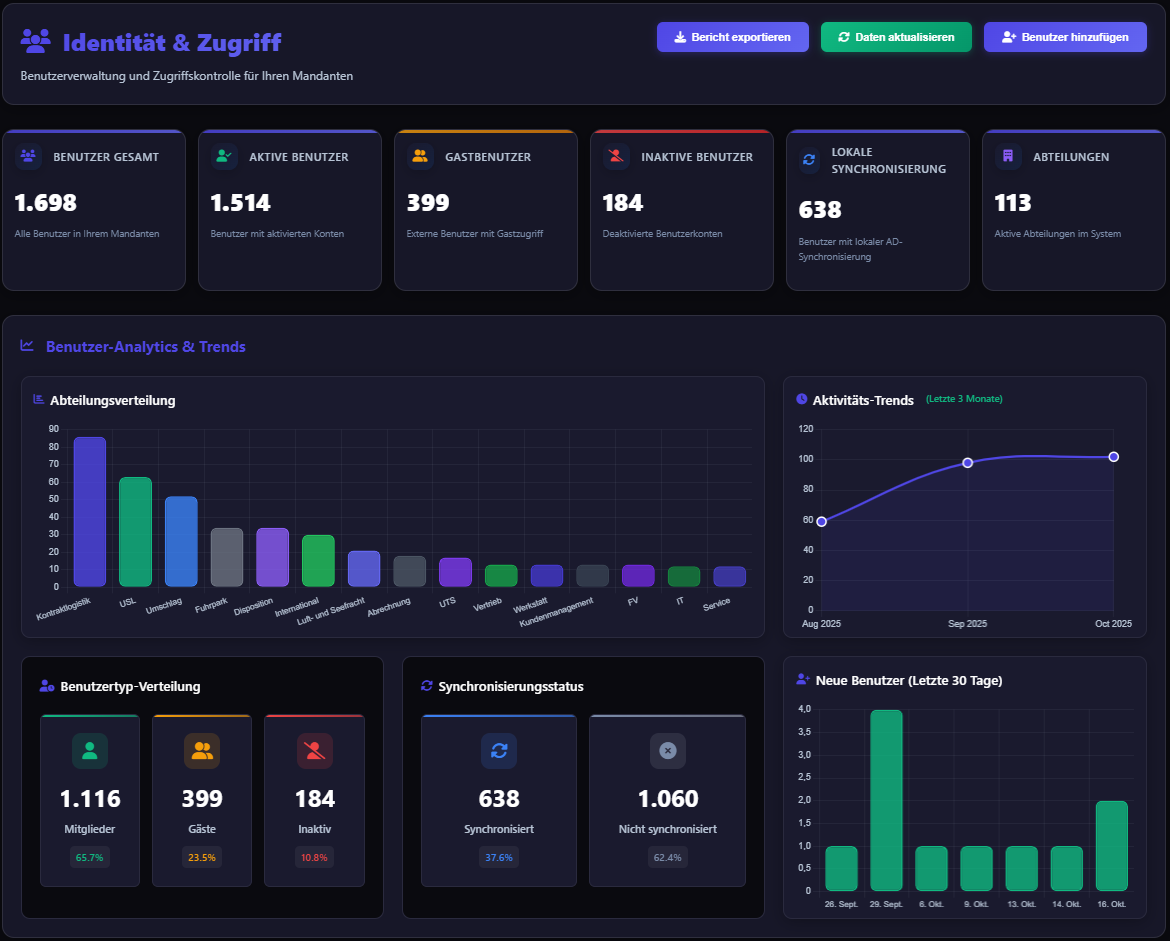Click the Aktive Benutzer checkmark icon
The image size is (1170, 941).
pyautogui.click(x=225, y=156)
